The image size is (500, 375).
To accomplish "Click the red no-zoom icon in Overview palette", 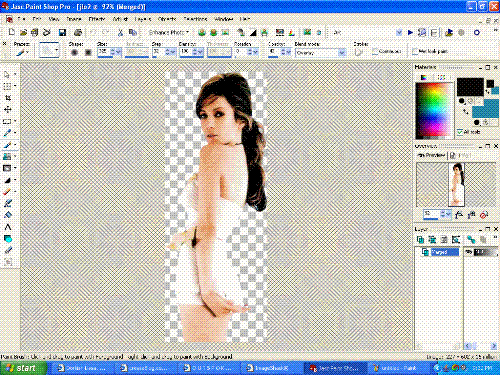I will (x=484, y=215).
